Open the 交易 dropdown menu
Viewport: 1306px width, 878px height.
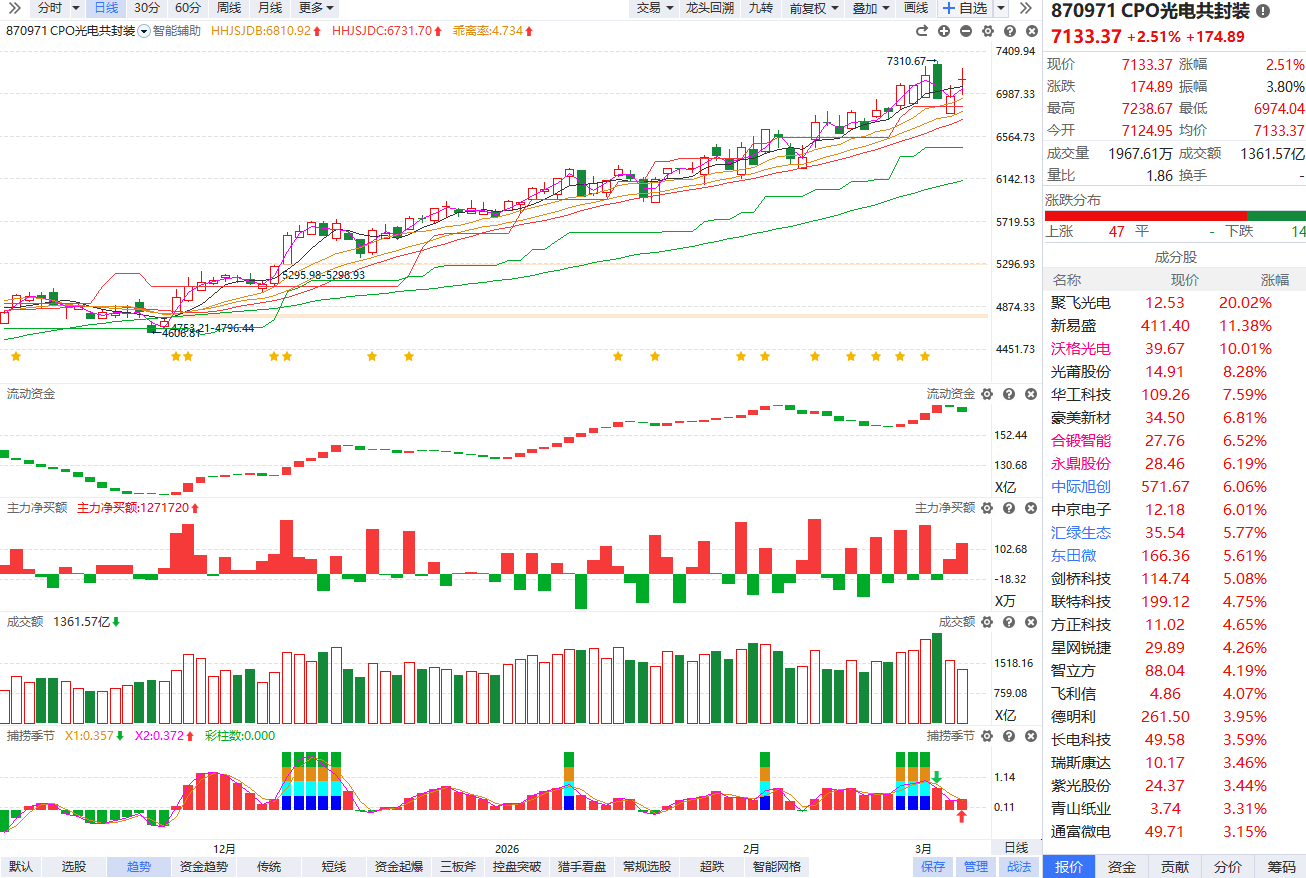pos(654,8)
